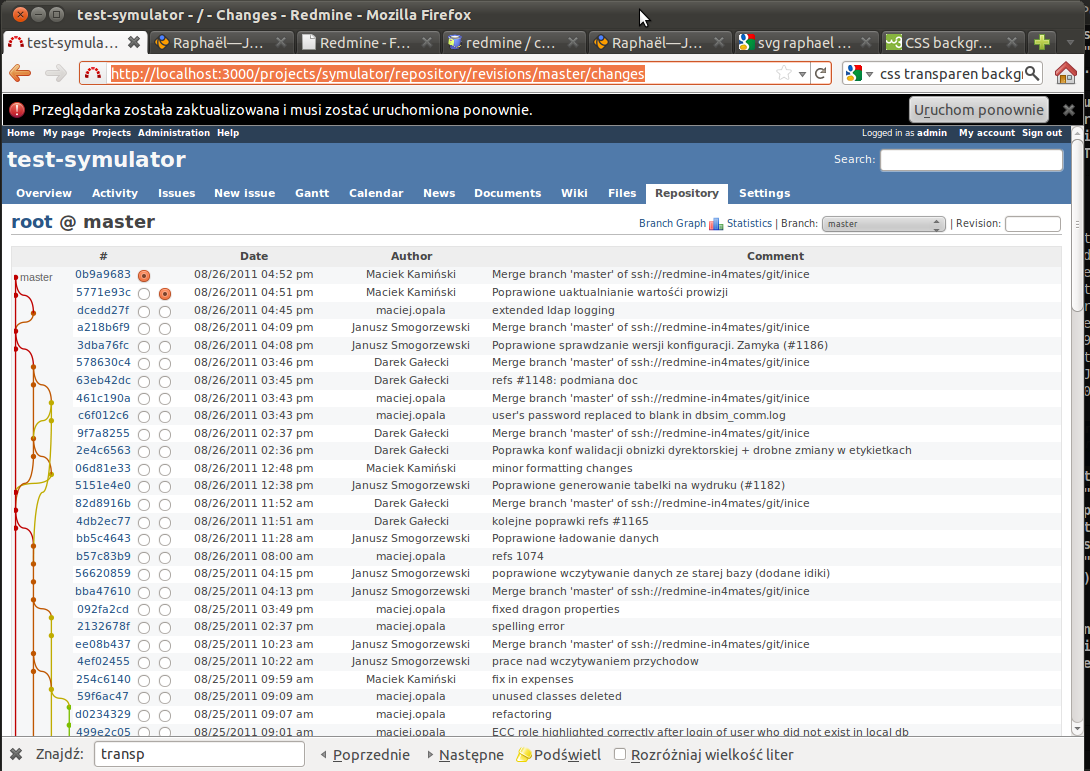The height and width of the screenshot is (771, 1090).
Task: Select second radio button for revision a218b6f9
Action: tap(165, 328)
